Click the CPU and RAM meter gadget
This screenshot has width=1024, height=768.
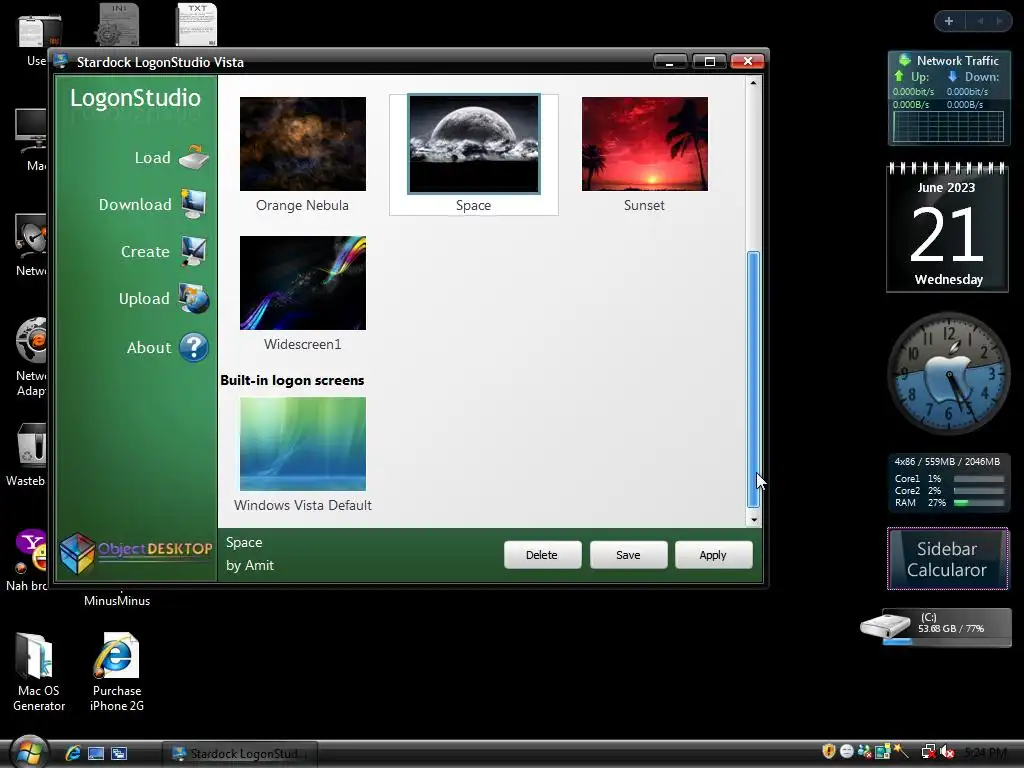click(x=948, y=482)
